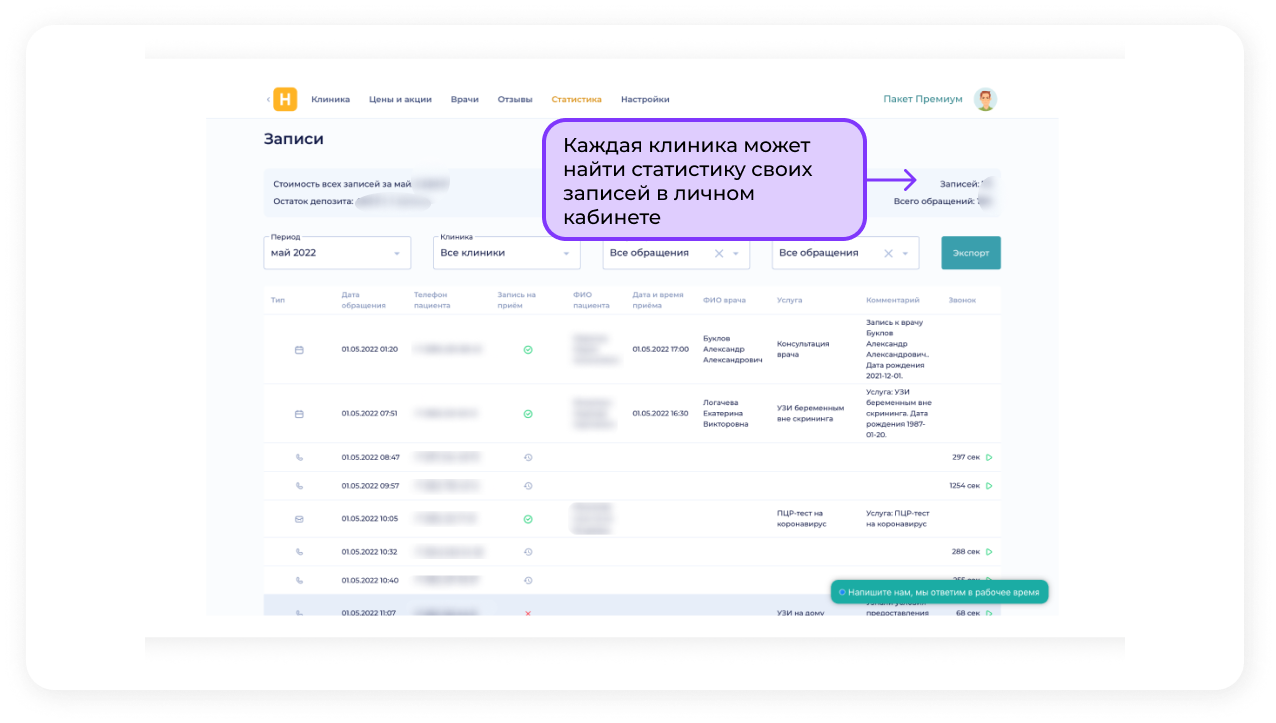This screenshot has width=1276, height=723.
Task: Click phone type icon in 01.05.2022 09:57 row
Action: coord(298,485)
